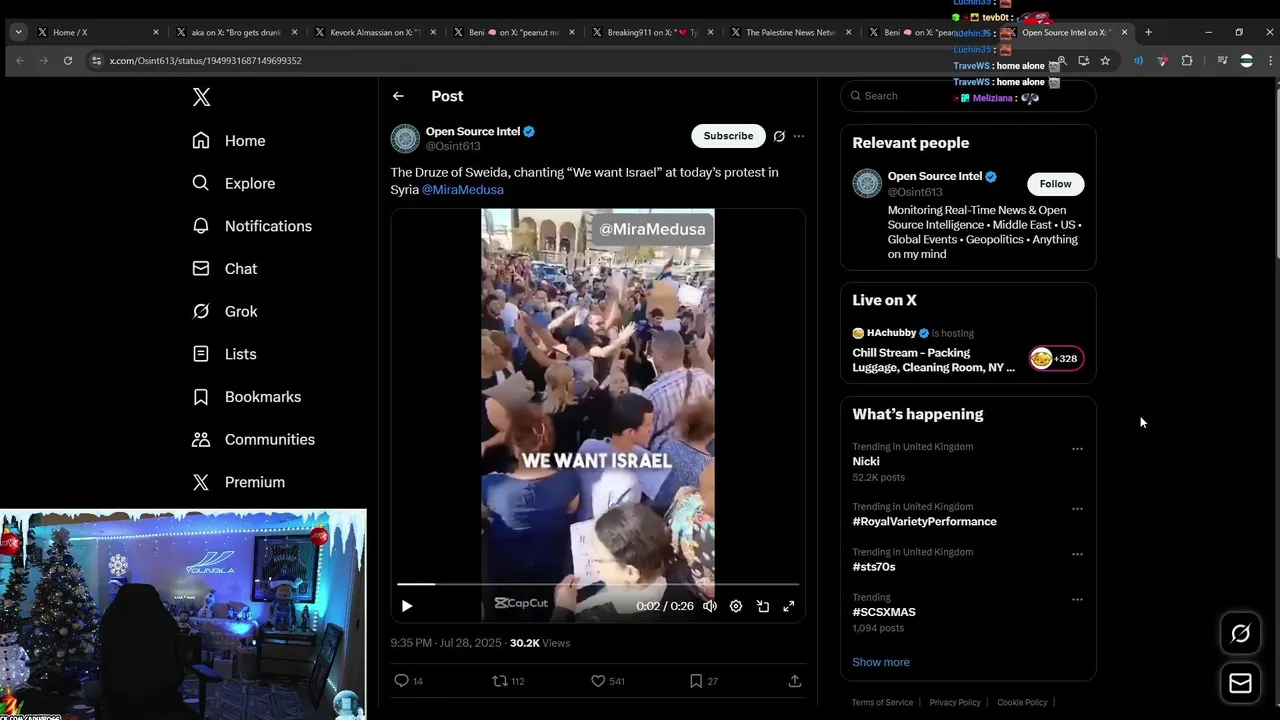
Task: Bookmark the post with 27 bookmarks
Action: click(703, 681)
